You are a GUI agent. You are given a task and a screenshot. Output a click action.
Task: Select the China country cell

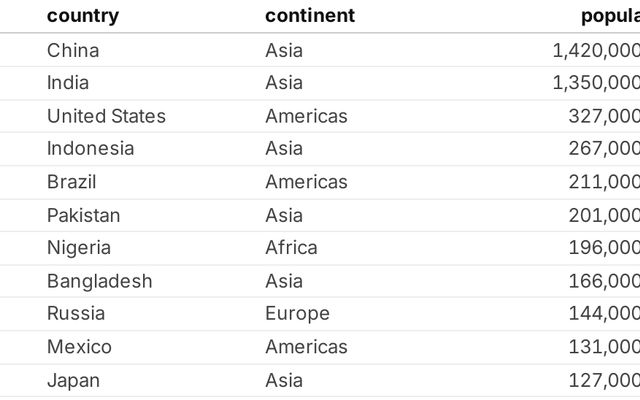click(x=73, y=50)
